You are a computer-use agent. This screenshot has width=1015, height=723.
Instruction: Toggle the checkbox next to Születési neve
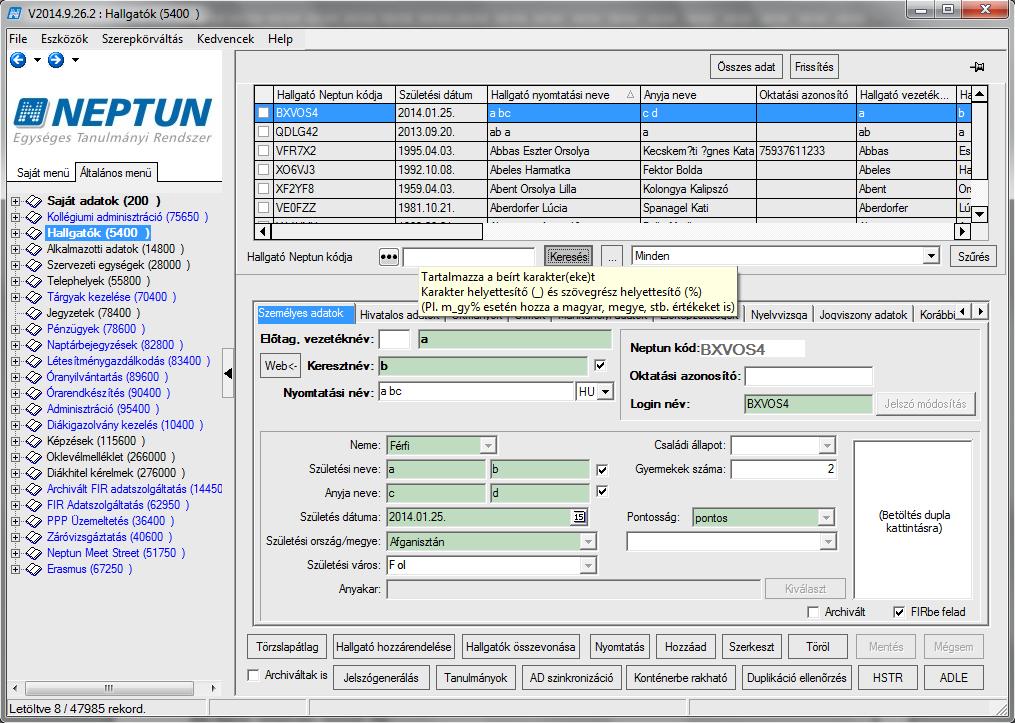[x=602, y=469]
